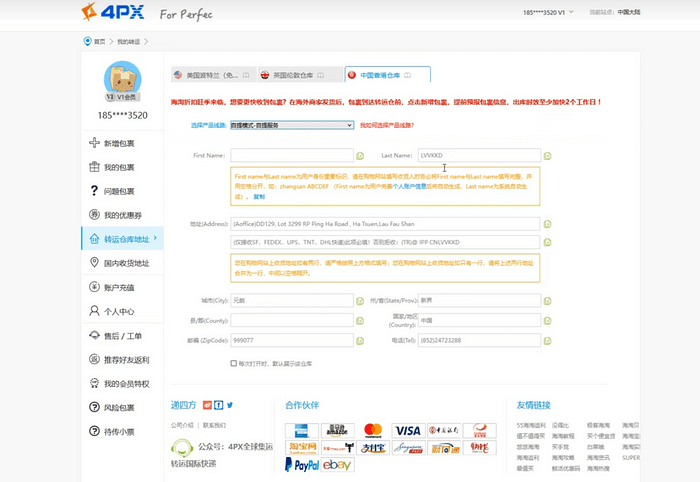Open the 选择产品线路 dropdown
This screenshot has height=482, width=700.
pos(291,125)
